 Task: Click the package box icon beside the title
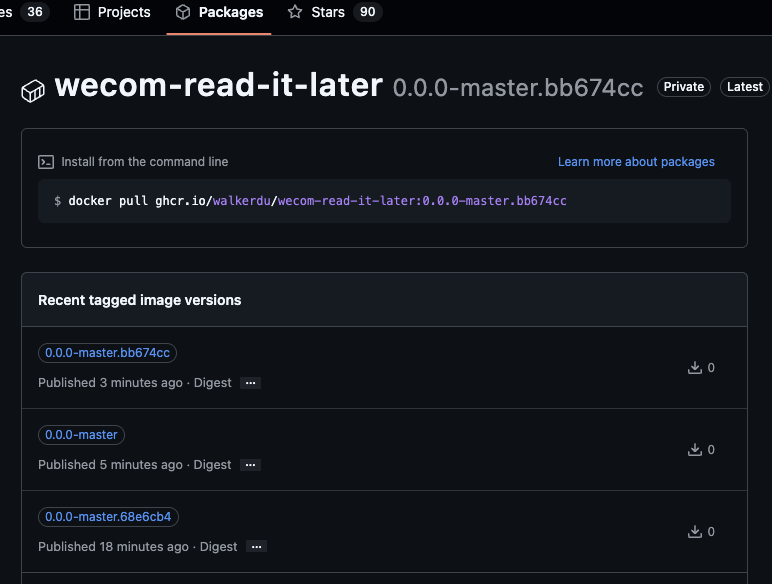pos(34,91)
